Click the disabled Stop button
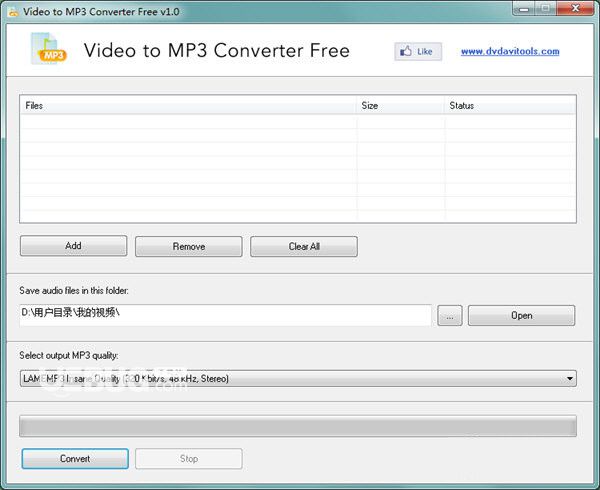Viewport: 600px width, 490px height. tap(189, 459)
